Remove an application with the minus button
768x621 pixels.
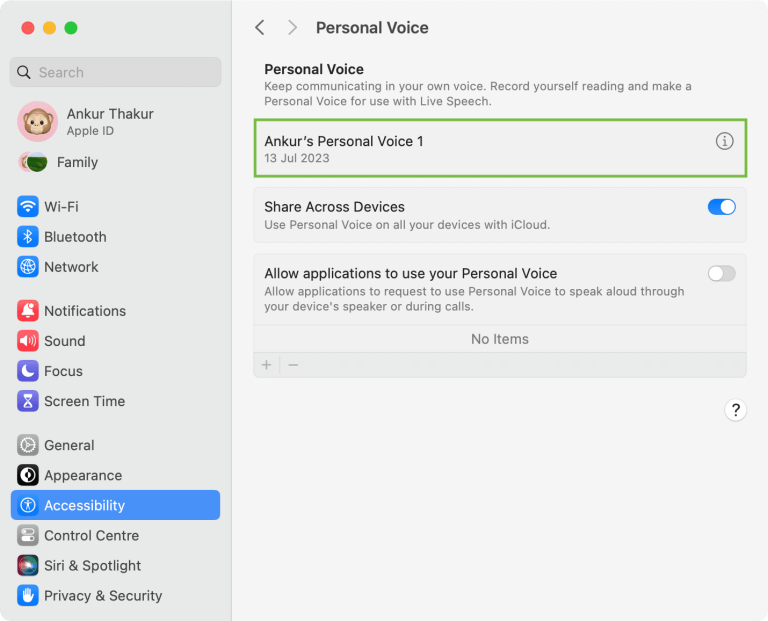pyautogui.click(x=293, y=365)
